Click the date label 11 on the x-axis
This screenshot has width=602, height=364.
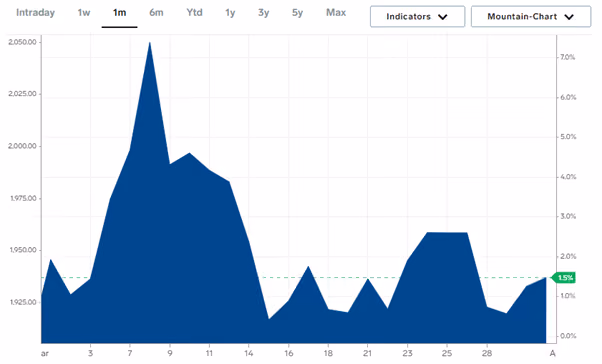point(209,353)
